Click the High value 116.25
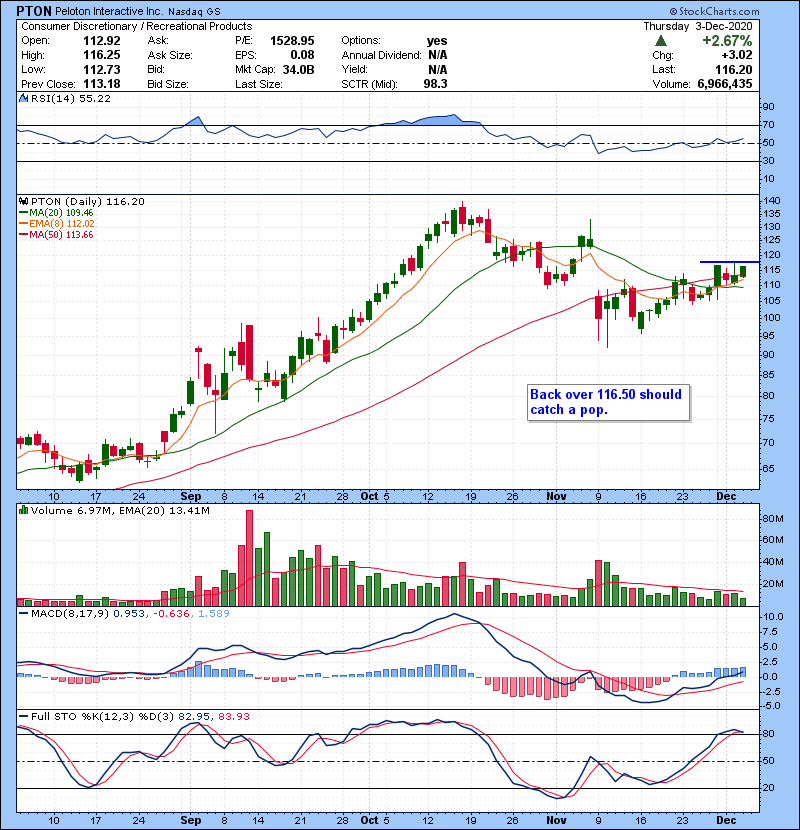Image resolution: width=800 pixels, height=830 pixels. coord(102,55)
